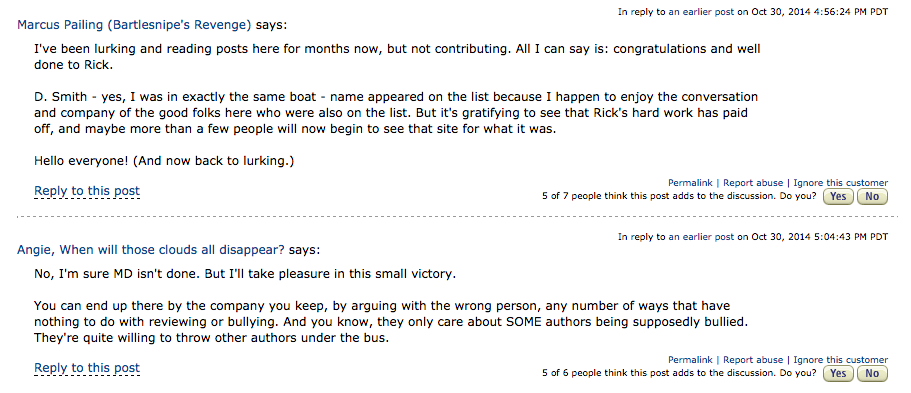The width and height of the screenshot is (911, 393).
Task: Vote No on Marcus's post
Action: (x=872, y=196)
